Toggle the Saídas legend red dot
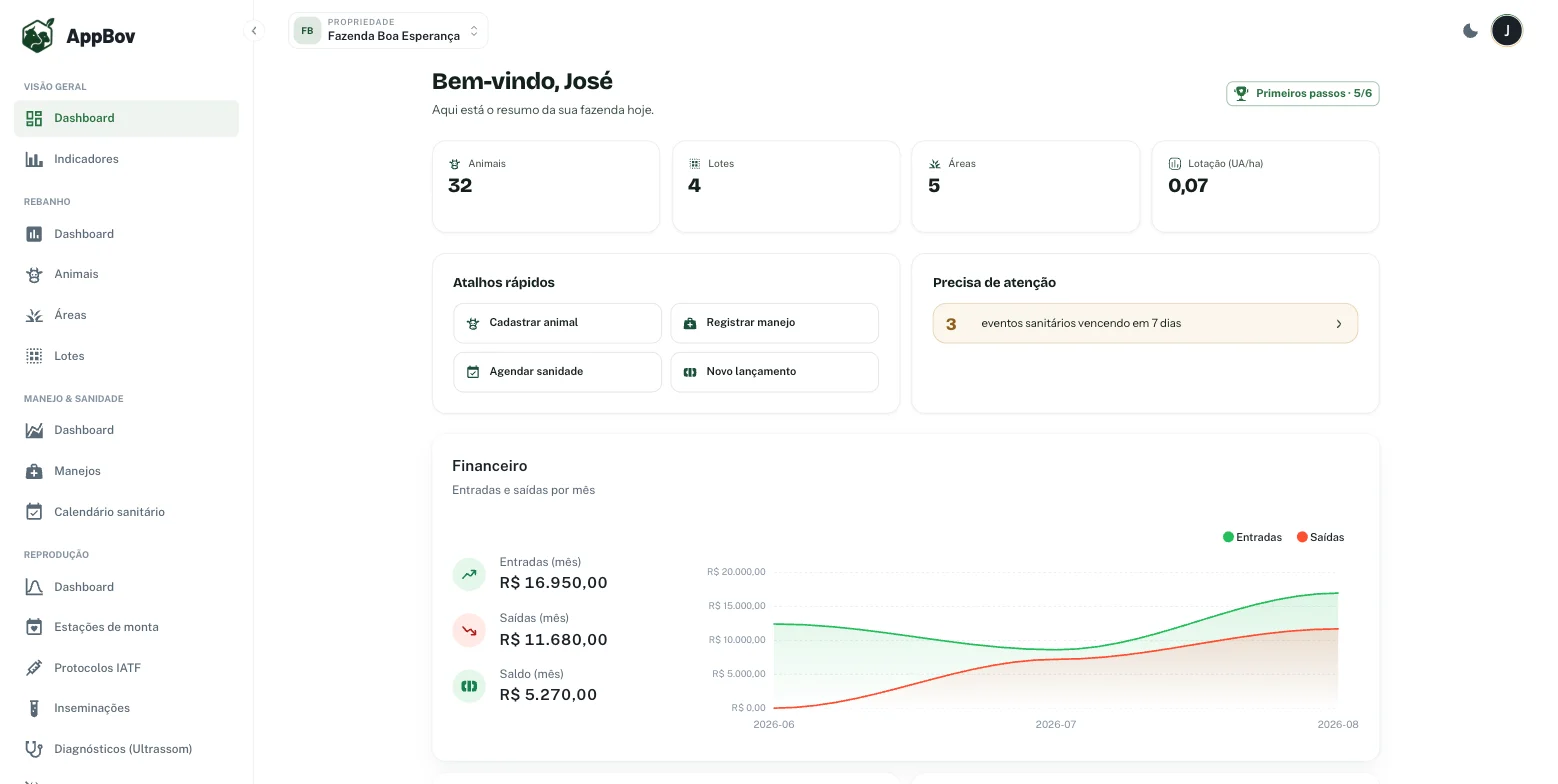Viewport: 1558px width, 784px height. click(x=1302, y=537)
